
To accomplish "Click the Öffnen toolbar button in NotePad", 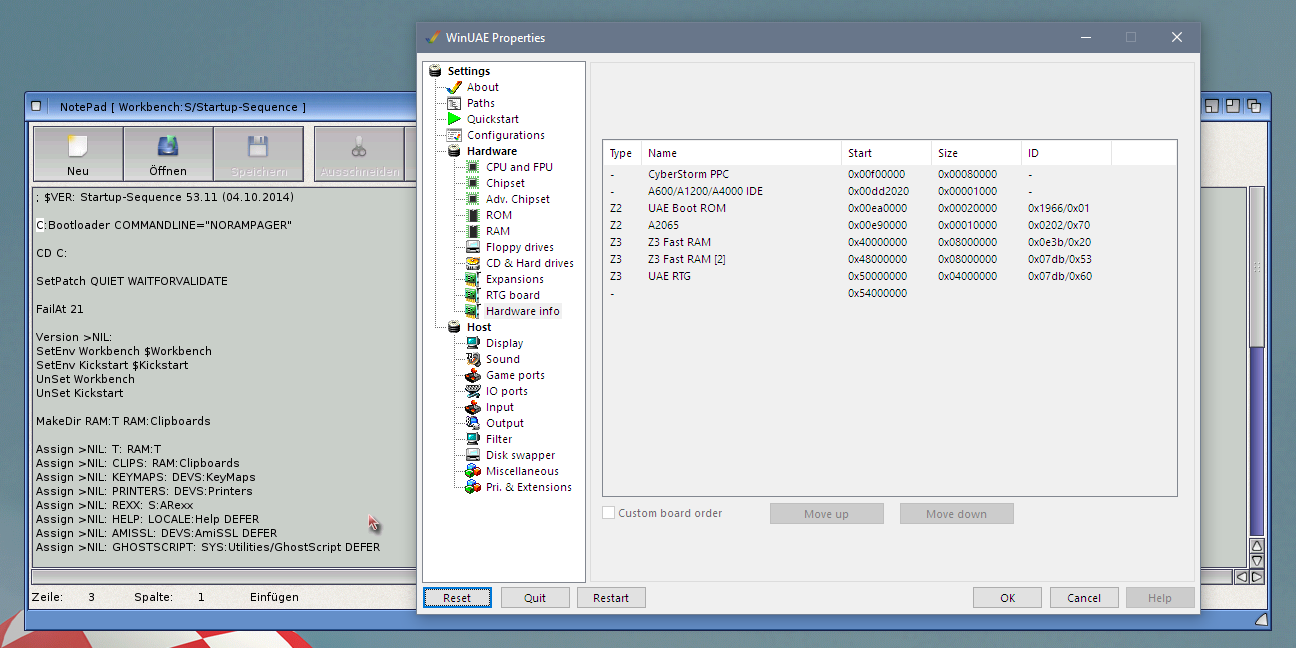I will click(168, 154).
